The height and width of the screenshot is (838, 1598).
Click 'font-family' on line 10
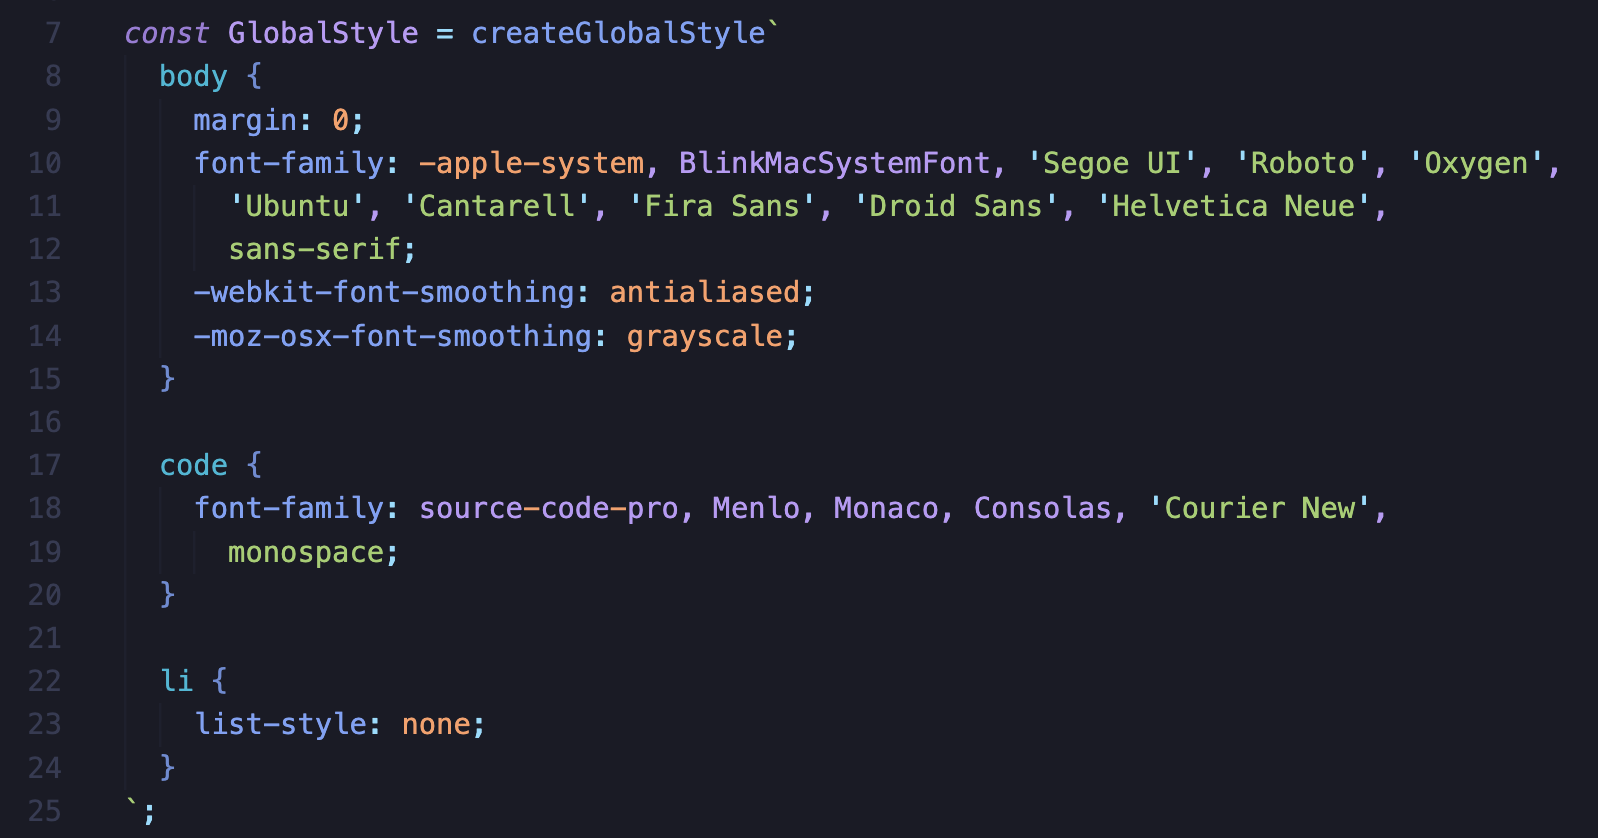[x=289, y=163]
